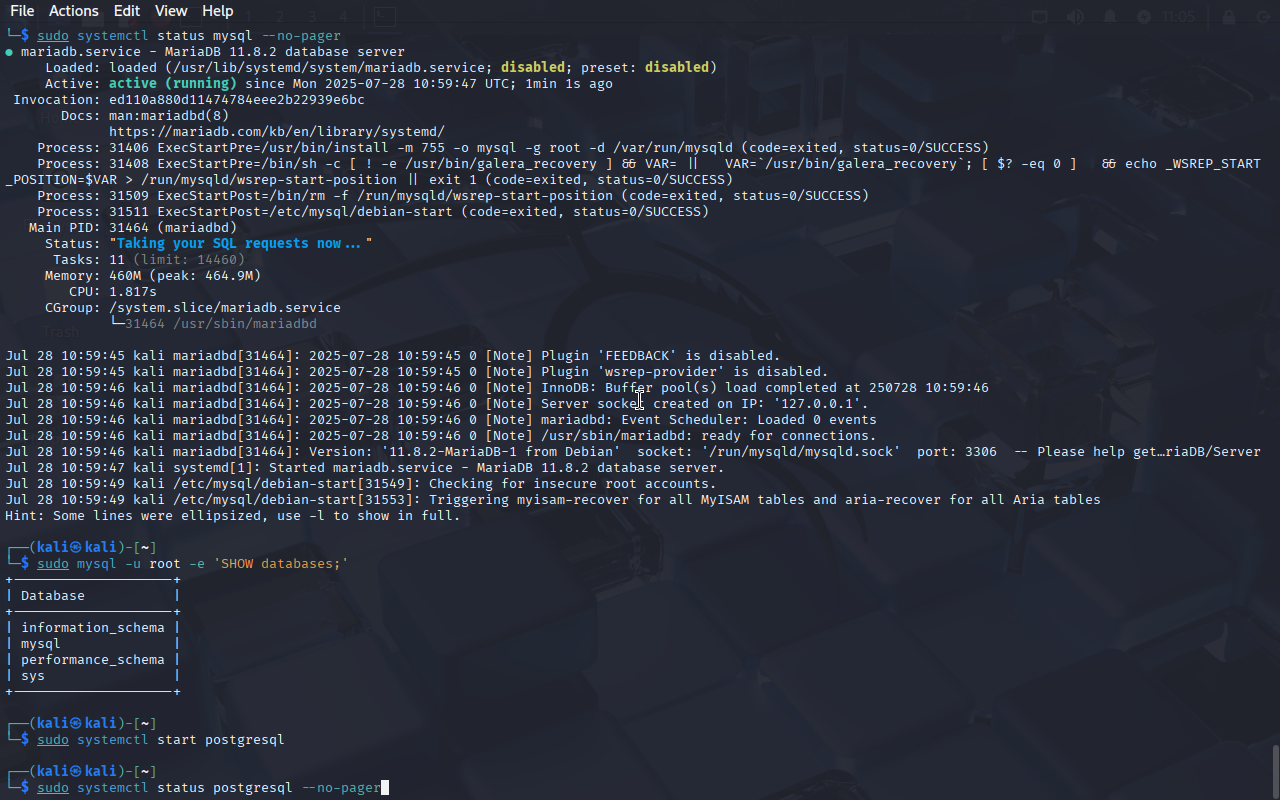Viewport: 1280px width, 800px height.
Task: Click the man:mariadbd(8) docs reference
Action: pos(169,116)
